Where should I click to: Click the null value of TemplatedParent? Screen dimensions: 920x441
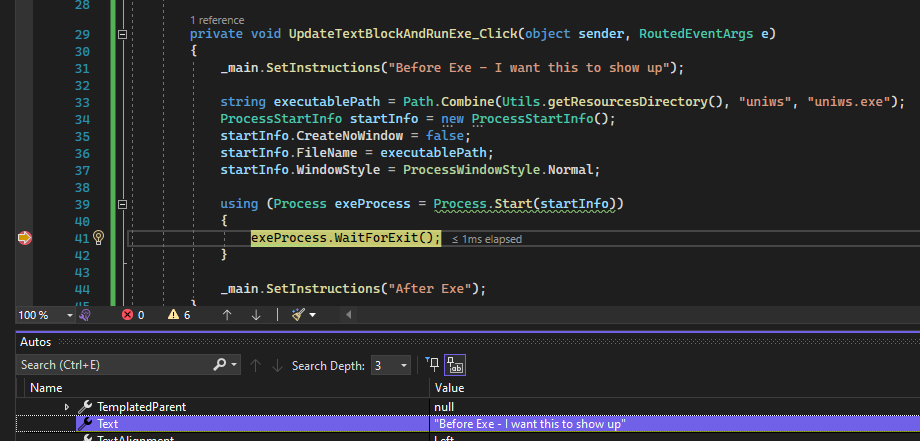[444, 406]
